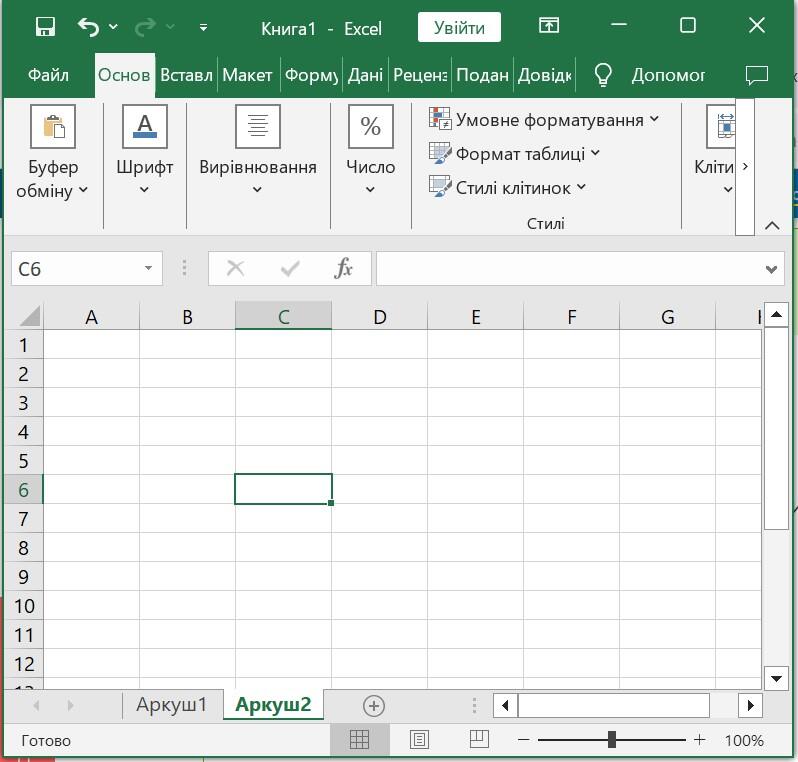Open the Буфер обміну clipboard icon
Screen dimensions: 798x762
53,126
